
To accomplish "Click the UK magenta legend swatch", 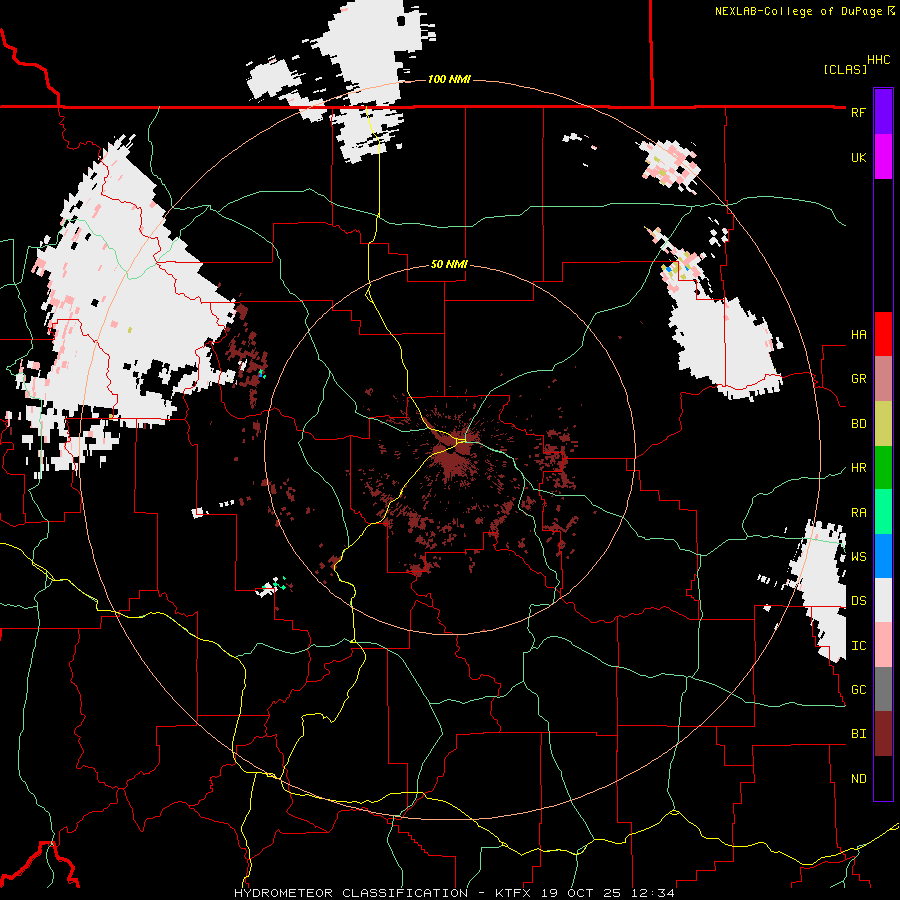I will click(x=883, y=157).
